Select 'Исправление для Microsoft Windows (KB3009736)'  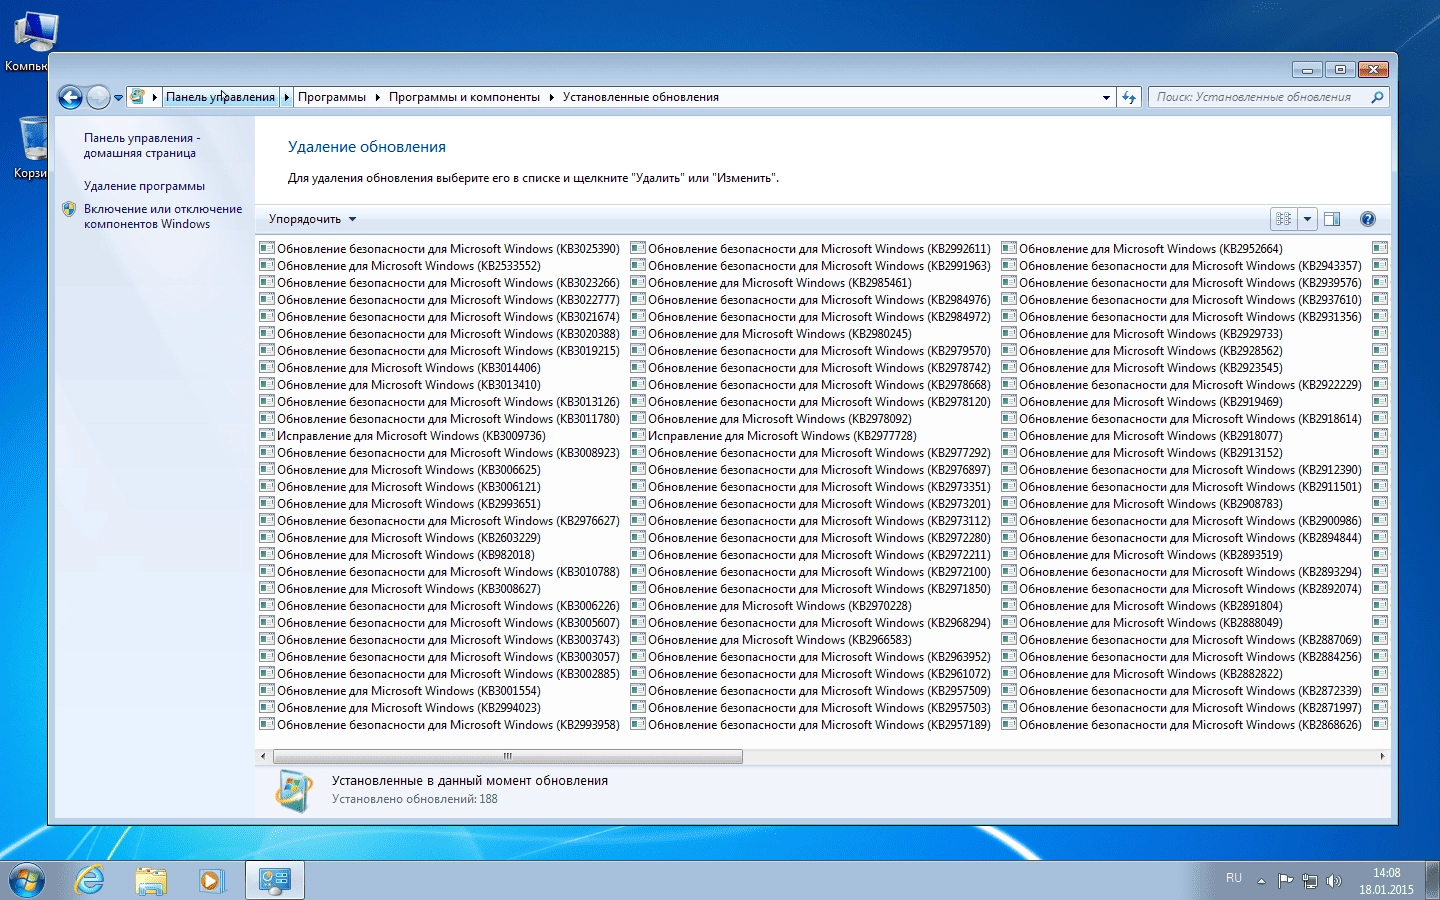point(403,435)
